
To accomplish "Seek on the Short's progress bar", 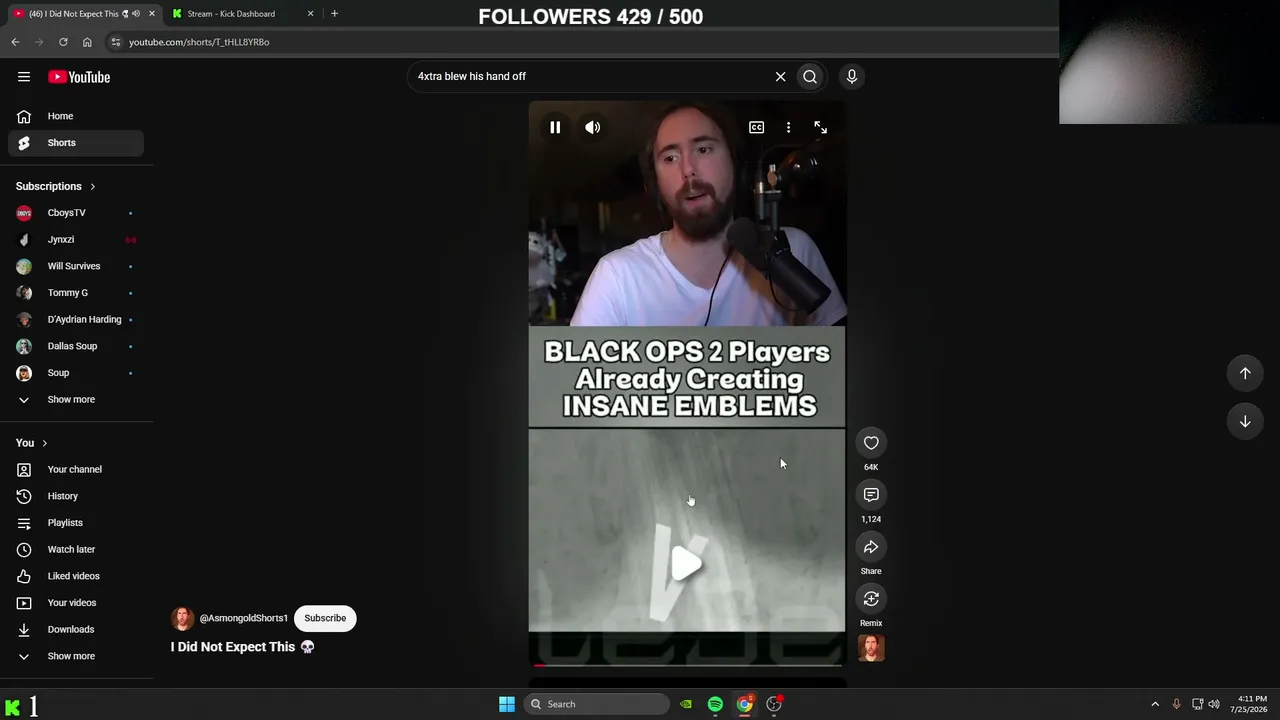I will [x=687, y=665].
